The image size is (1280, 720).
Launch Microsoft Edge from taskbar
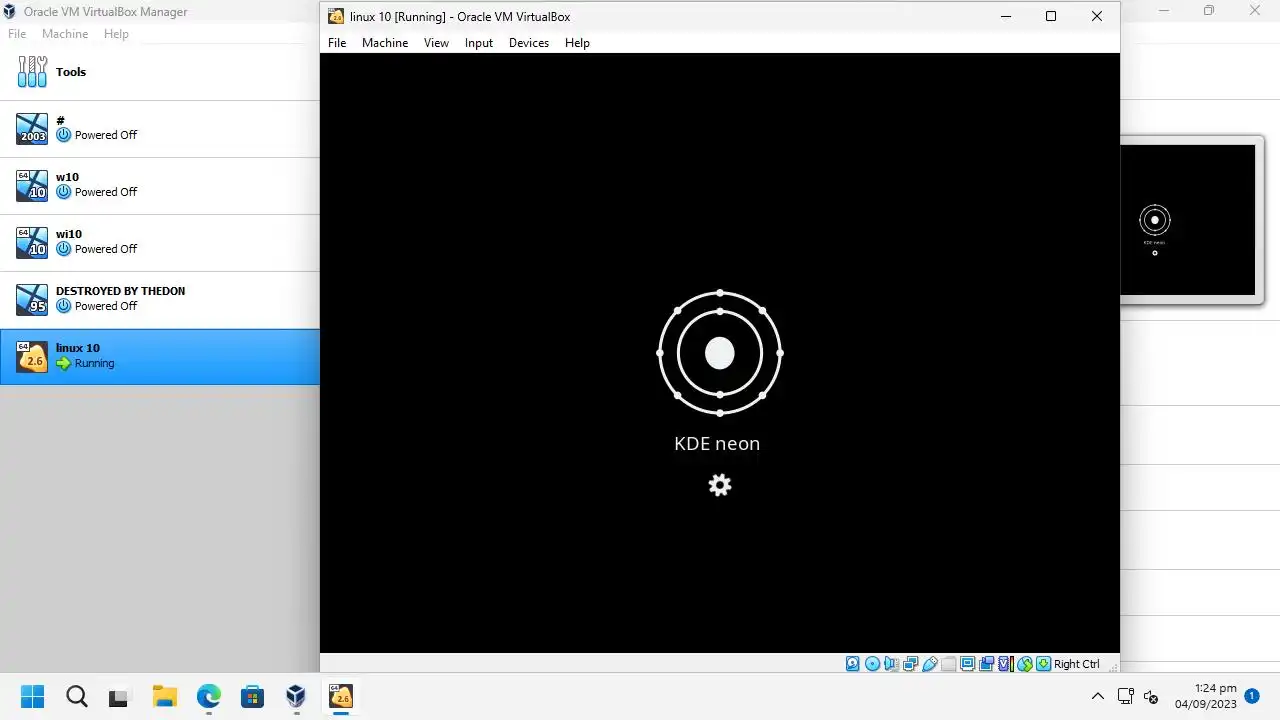[x=208, y=696]
